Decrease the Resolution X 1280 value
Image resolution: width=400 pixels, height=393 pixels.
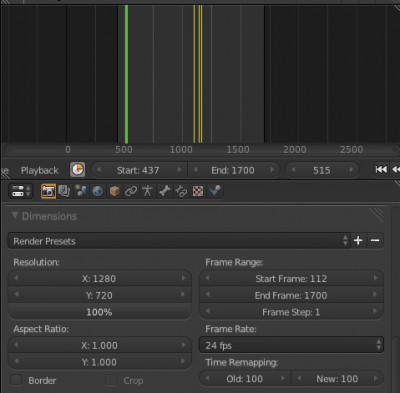16,278
